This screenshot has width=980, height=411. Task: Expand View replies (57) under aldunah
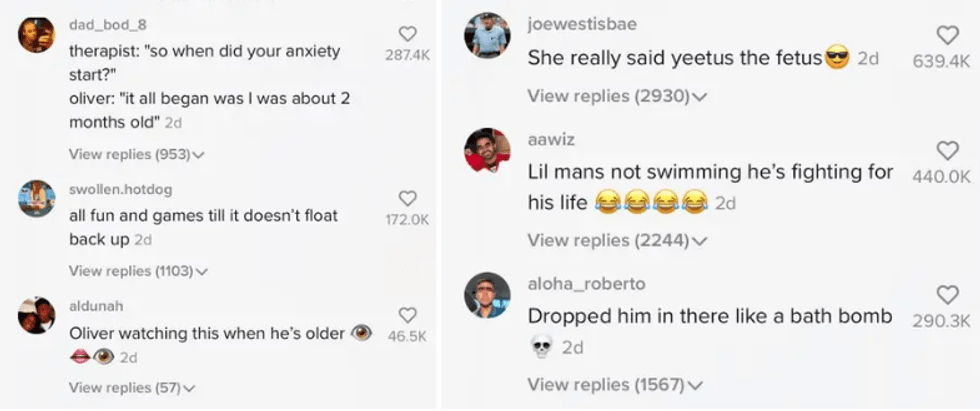click(131, 388)
